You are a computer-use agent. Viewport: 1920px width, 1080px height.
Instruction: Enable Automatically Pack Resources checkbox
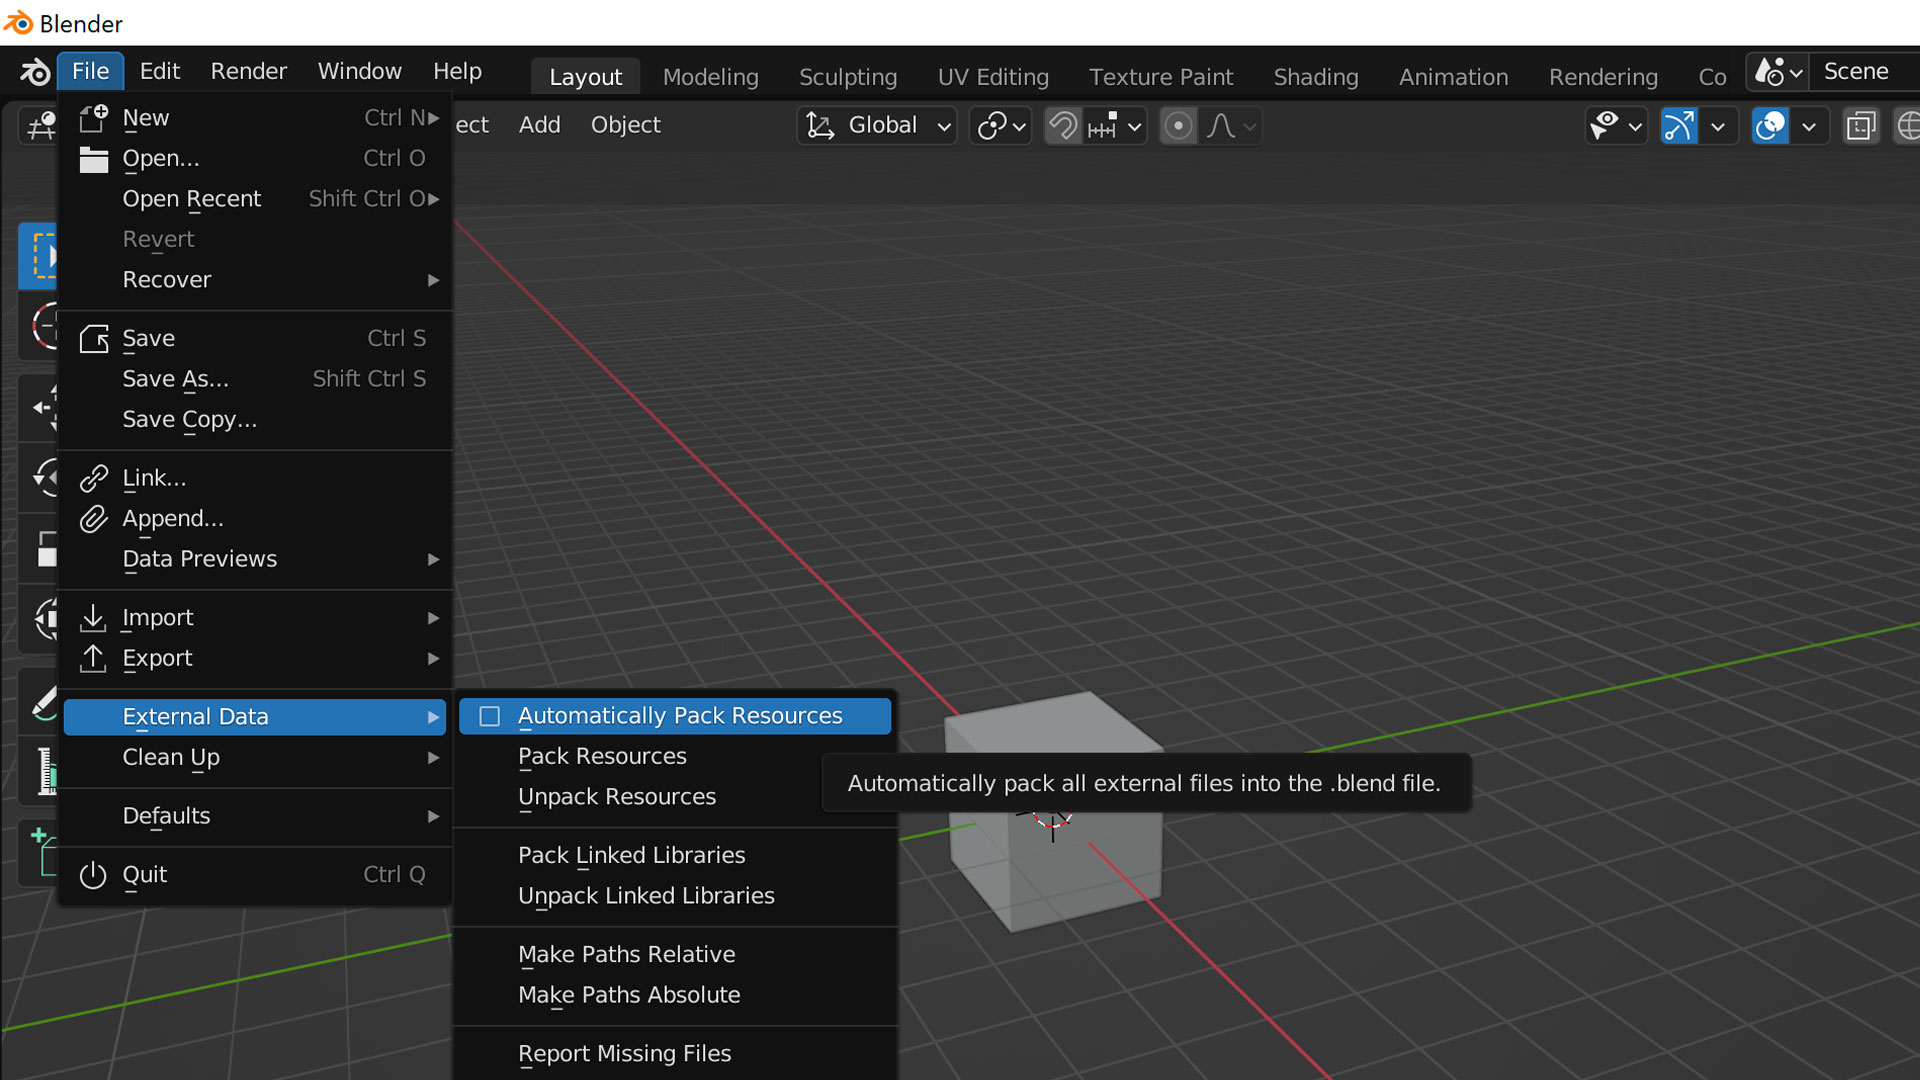pyautogui.click(x=489, y=716)
